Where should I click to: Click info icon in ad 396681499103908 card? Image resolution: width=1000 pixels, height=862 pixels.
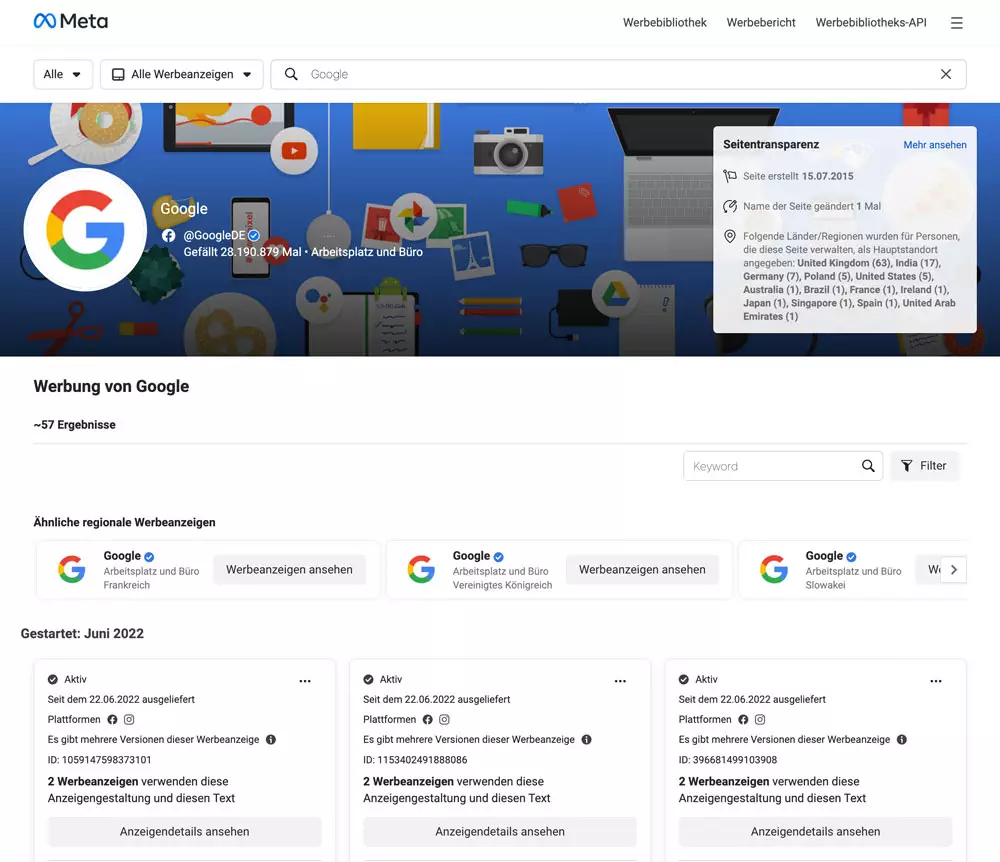pos(902,740)
